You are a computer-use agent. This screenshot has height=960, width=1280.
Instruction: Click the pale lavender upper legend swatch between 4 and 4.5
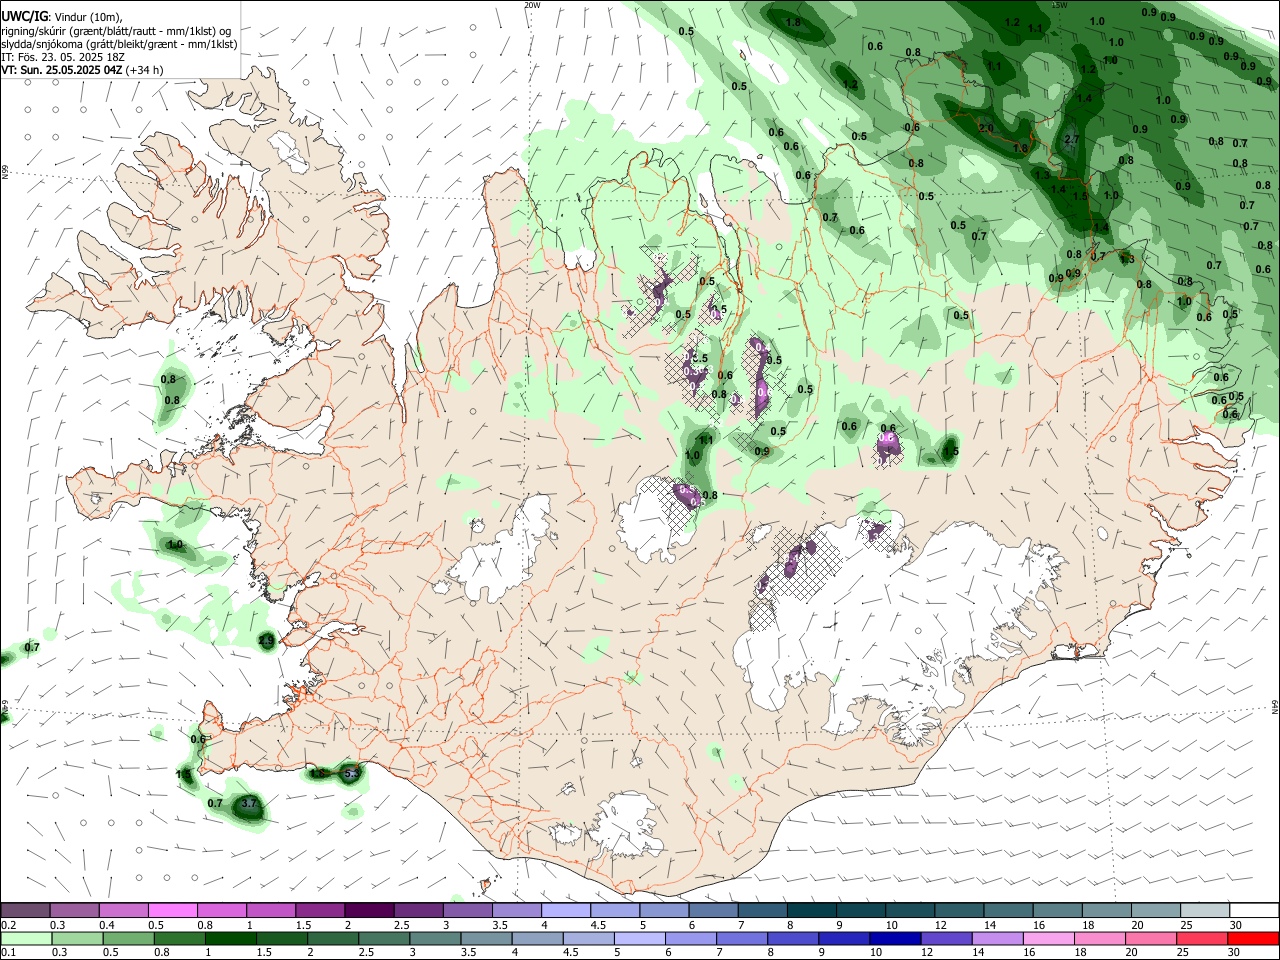point(564,910)
